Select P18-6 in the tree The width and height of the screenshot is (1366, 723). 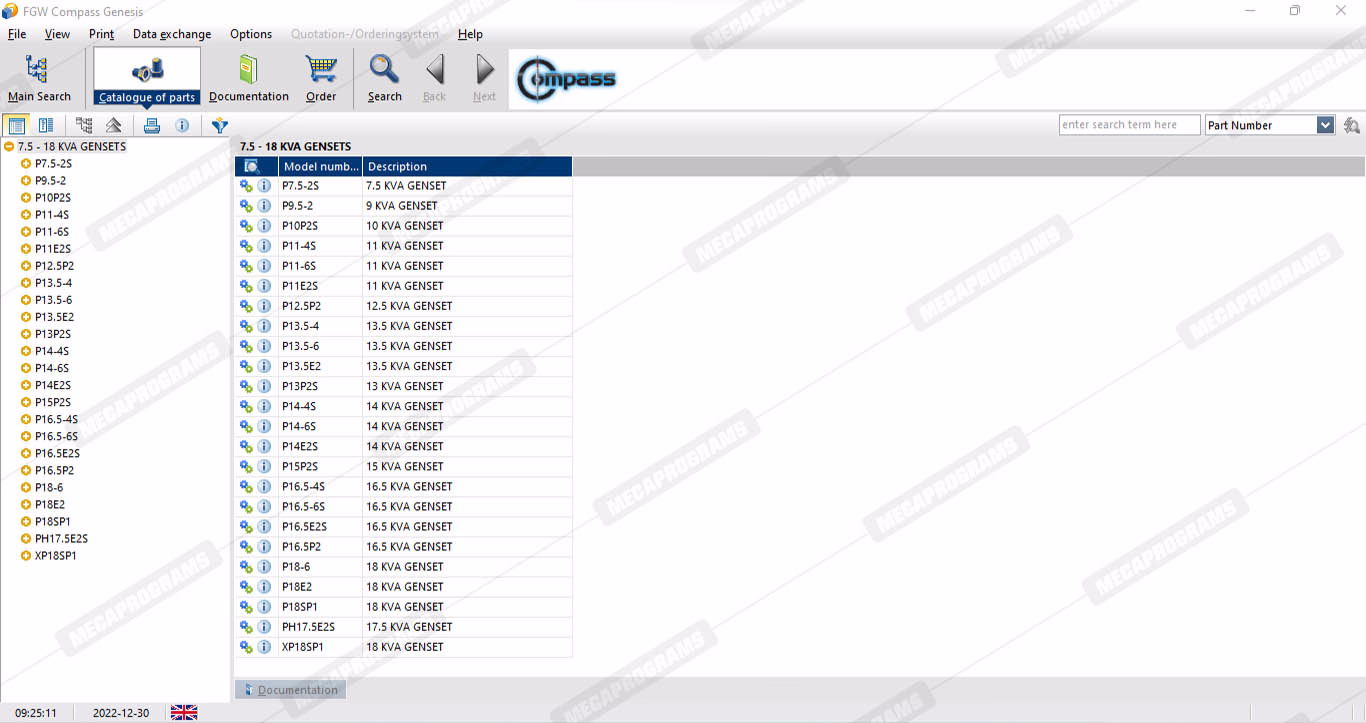tap(49, 486)
